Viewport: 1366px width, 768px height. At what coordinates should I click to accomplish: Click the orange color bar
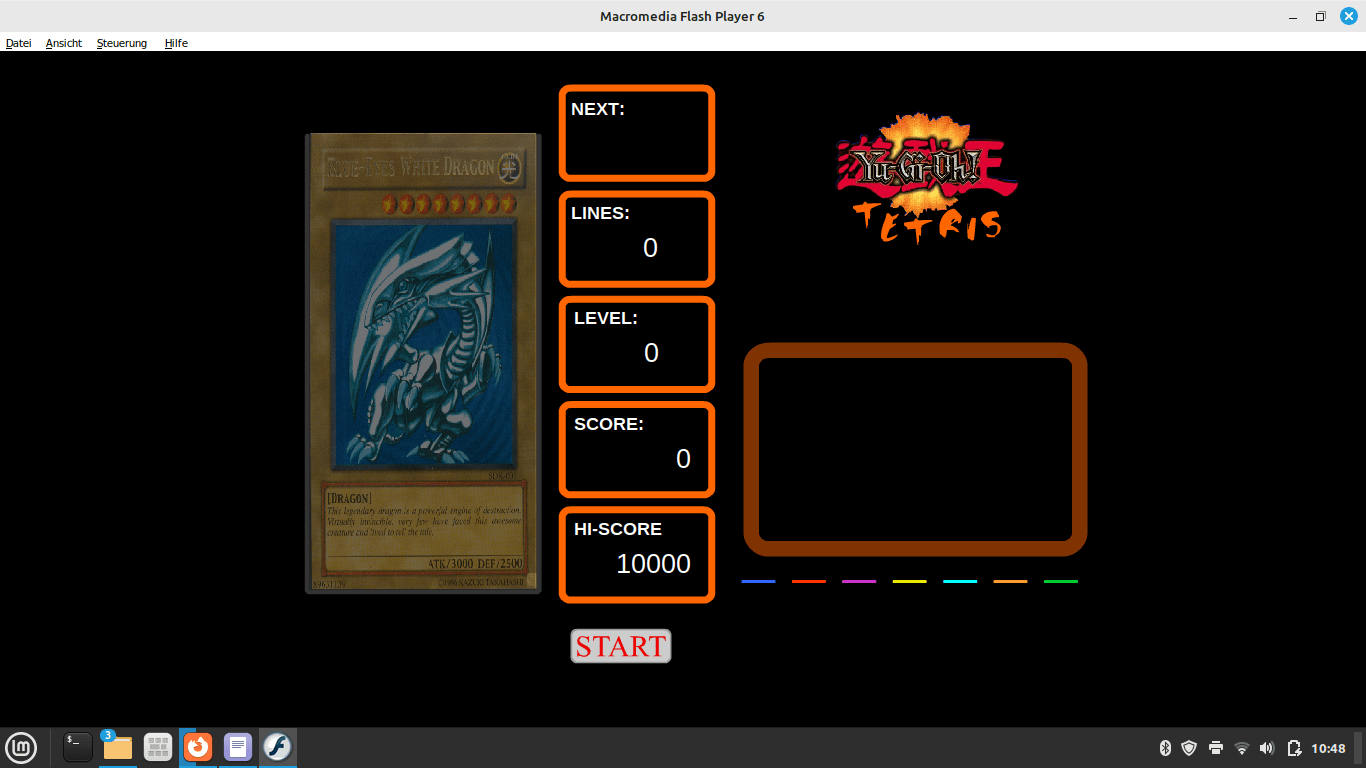pyautogui.click(x=1010, y=581)
